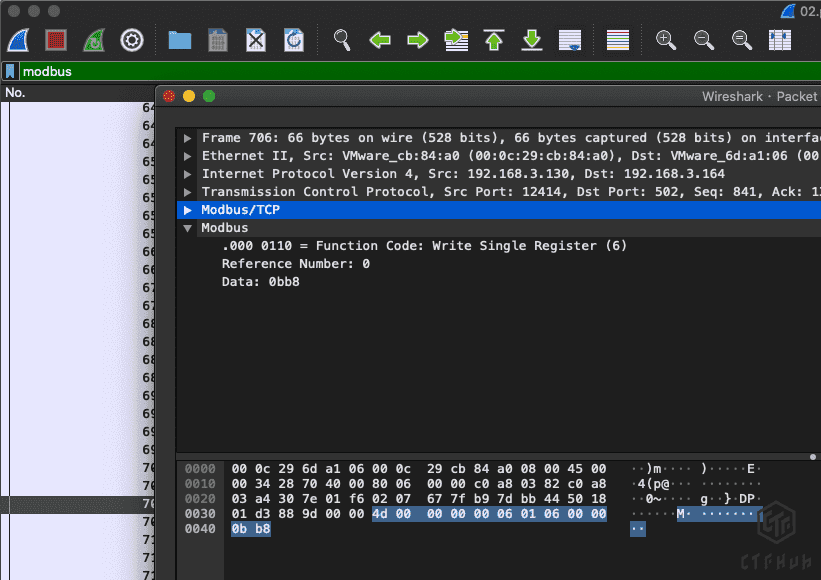Expand the Modbus/TCP section

[x=188, y=210]
